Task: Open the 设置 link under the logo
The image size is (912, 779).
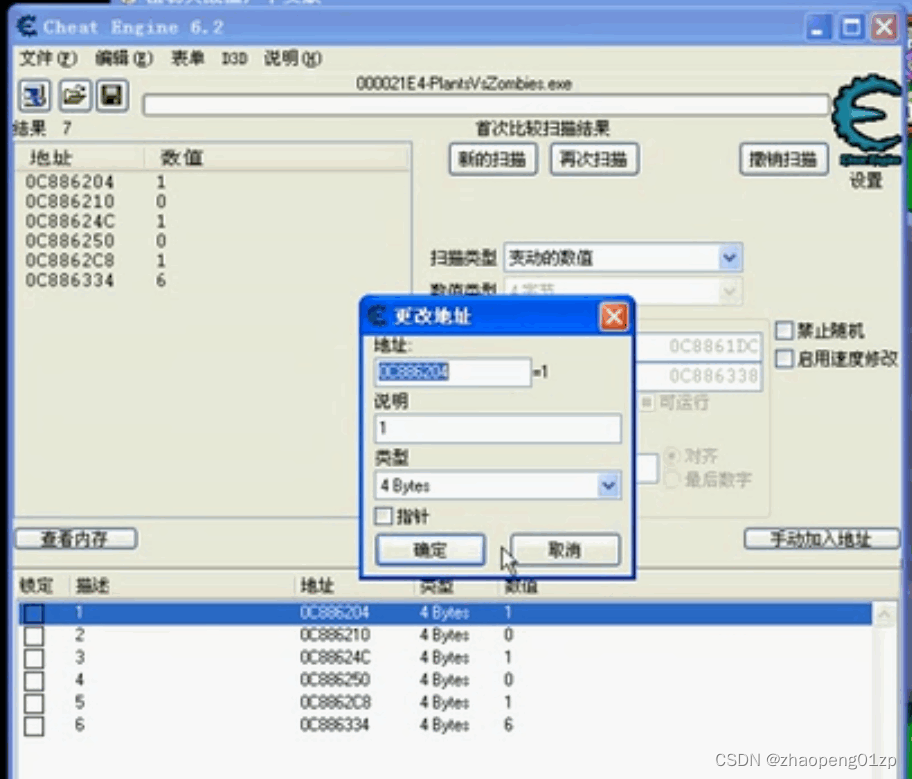Action: click(x=867, y=180)
